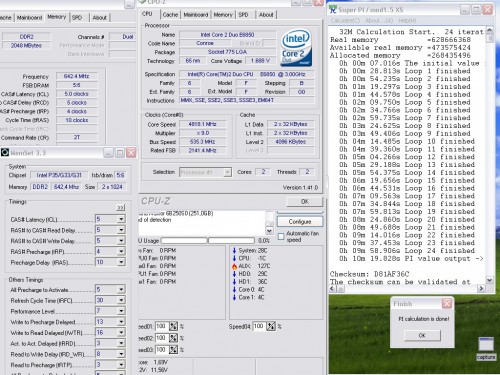The height and width of the screenshot is (375, 500).
Task: Click the HD1 temperature arrow icon
Action: [x=234, y=282]
